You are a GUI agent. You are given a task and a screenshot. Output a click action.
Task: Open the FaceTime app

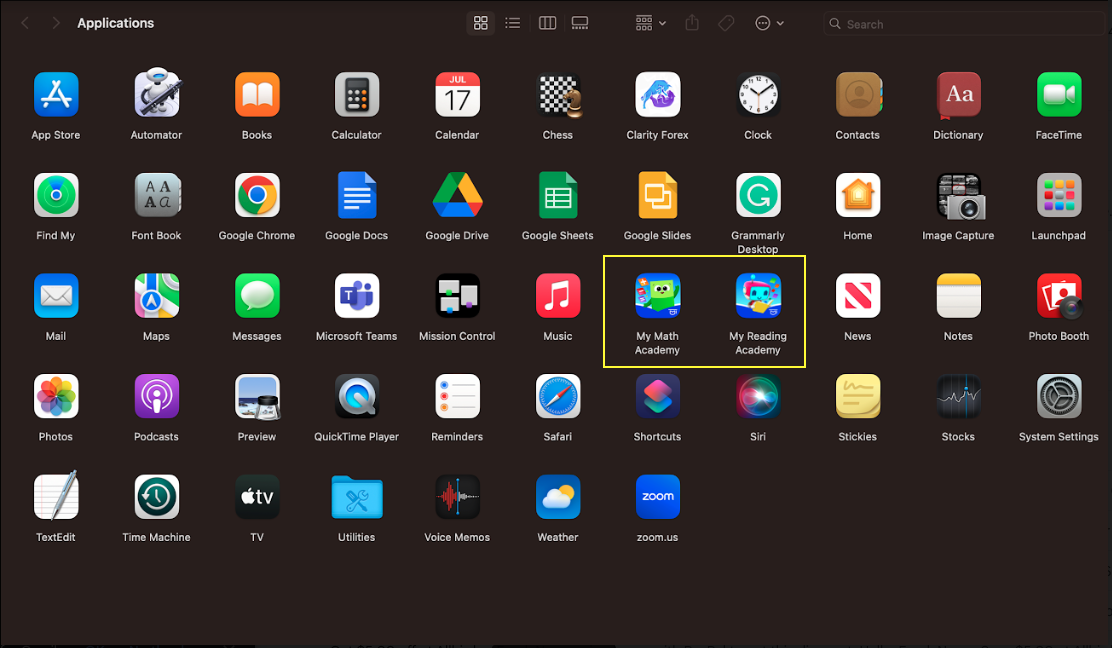[x=1059, y=94]
